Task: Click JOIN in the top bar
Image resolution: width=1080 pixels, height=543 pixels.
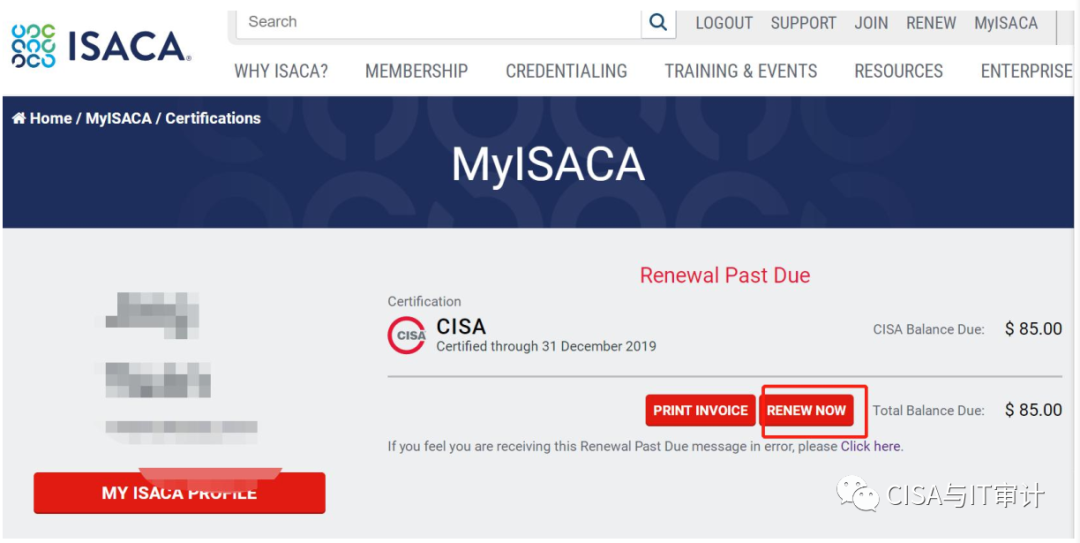Action: pos(871,23)
